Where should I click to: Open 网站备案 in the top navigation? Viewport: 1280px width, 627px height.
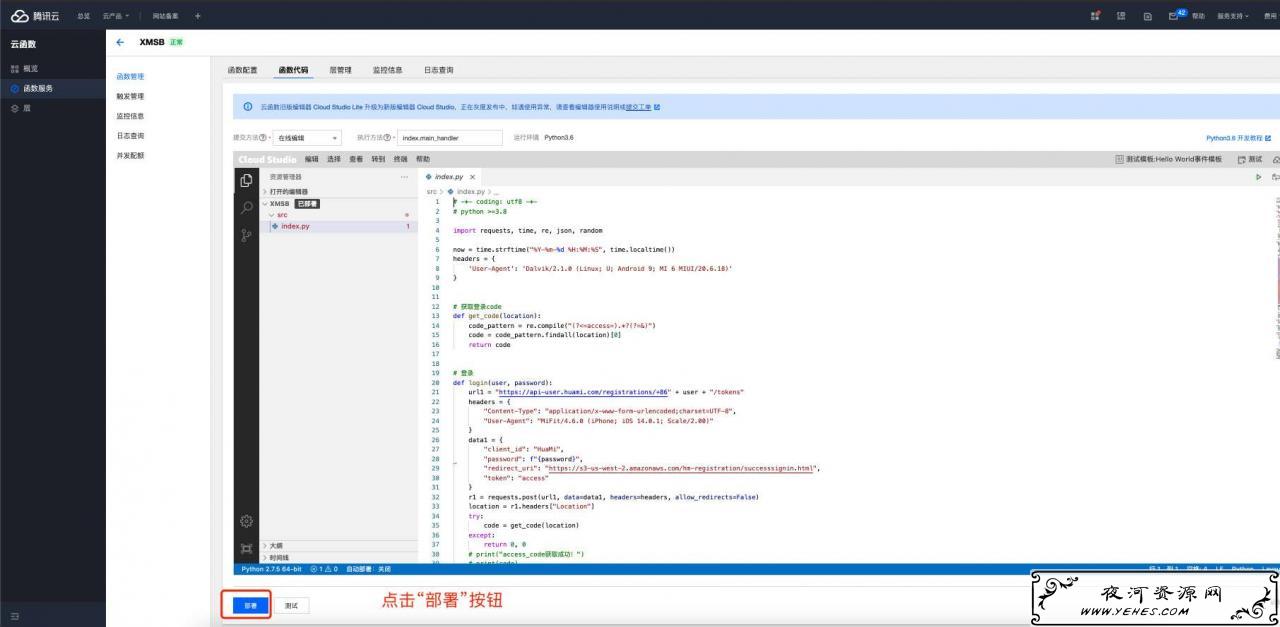(165, 16)
